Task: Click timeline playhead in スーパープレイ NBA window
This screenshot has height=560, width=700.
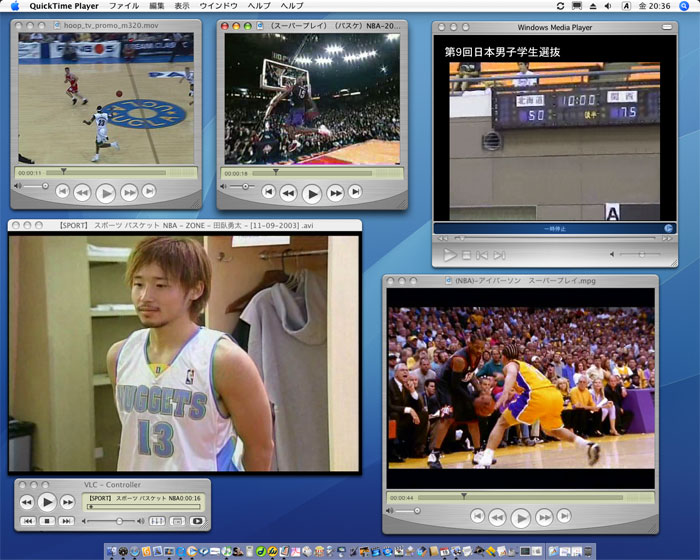Action: coord(276,172)
